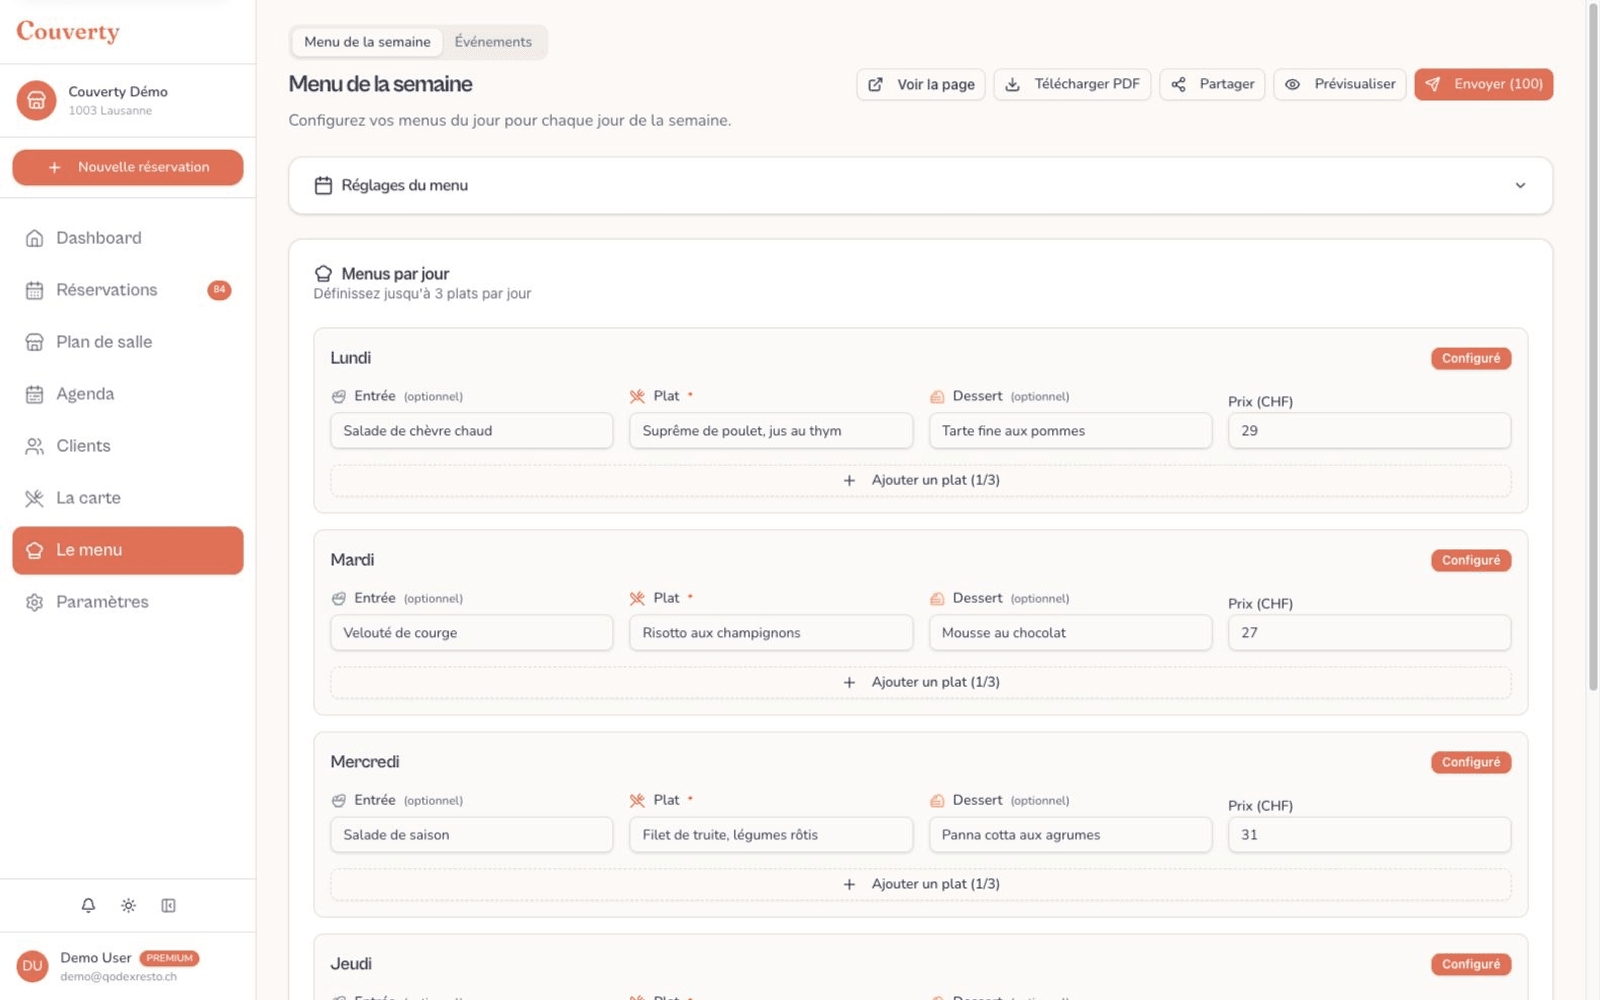Click Mardi dessert field Mousse au chocolat
The width and height of the screenshot is (1600, 1000).
coord(1070,633)
